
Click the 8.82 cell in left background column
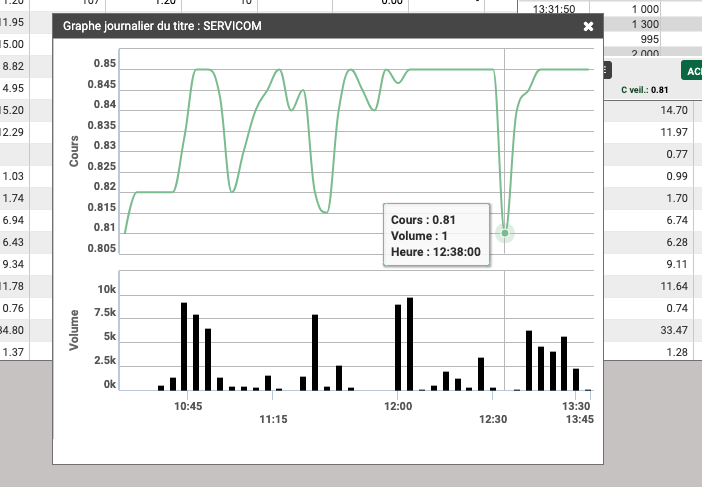pos(13,66)
